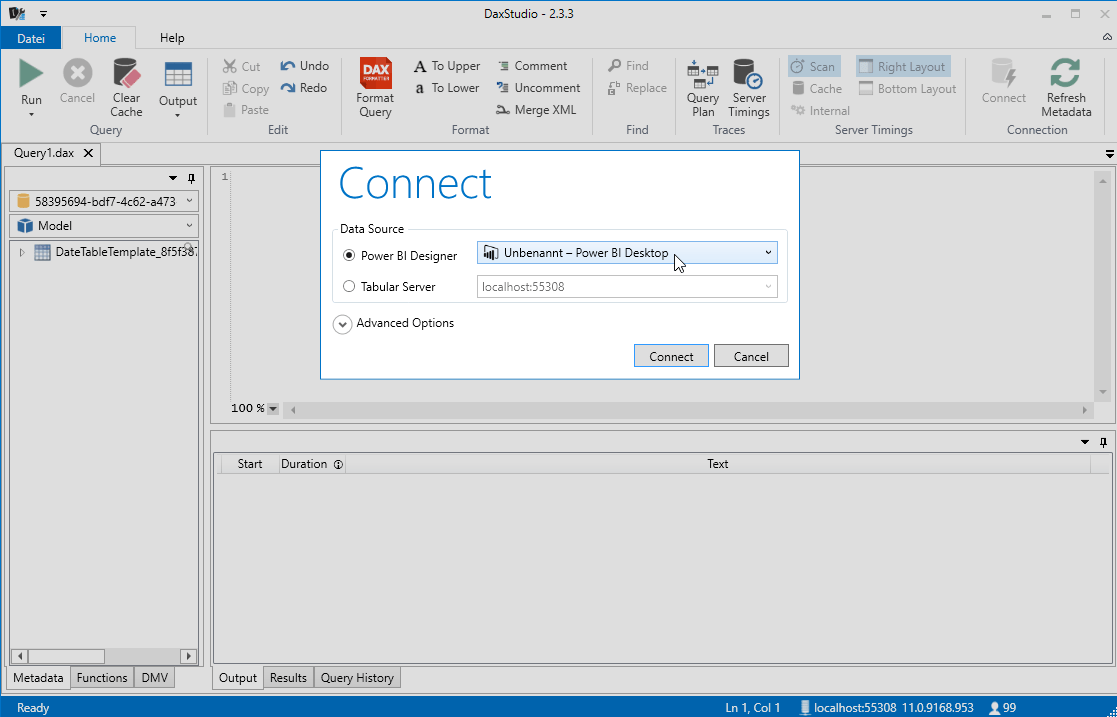Switch to the Home ribbon tab

coord(100,38)
